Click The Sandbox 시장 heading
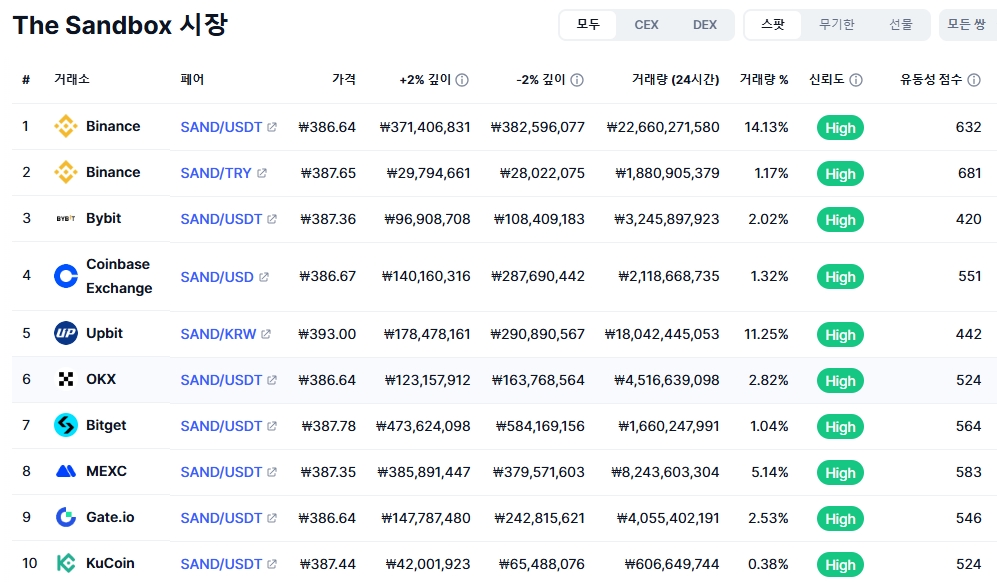997x582 pixels. (120, 25)
